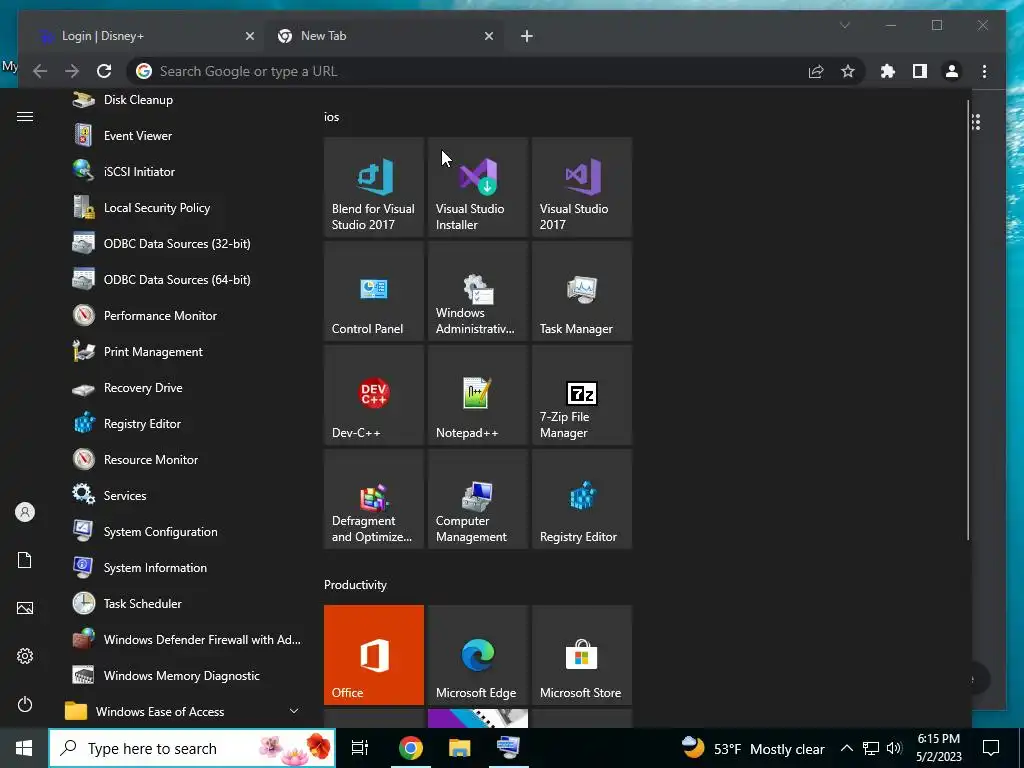This screenshot has width=1024, height=768.
Task: Open Registry Editor in app list
Action: (x=183, y=424)
